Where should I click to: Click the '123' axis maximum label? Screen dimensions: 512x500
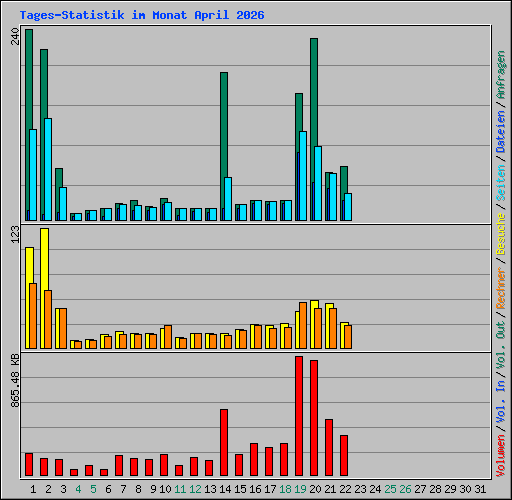point(15,234)
